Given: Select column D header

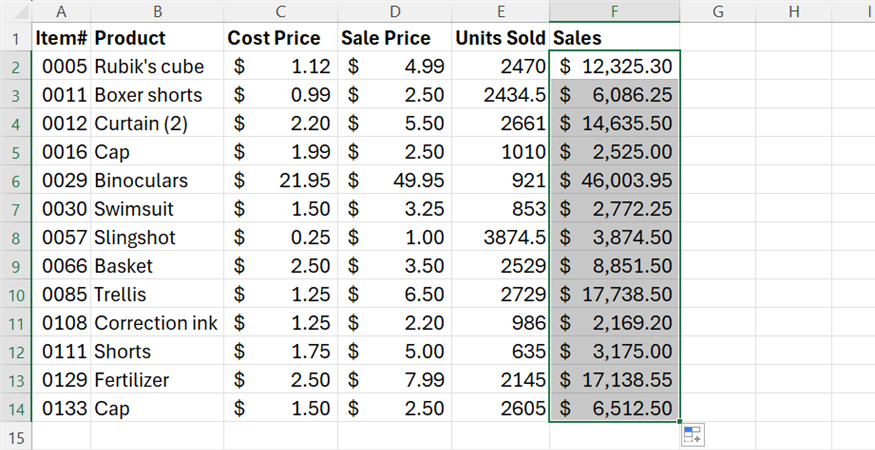Looking at the screenshot, I should [x=395, y=11].
